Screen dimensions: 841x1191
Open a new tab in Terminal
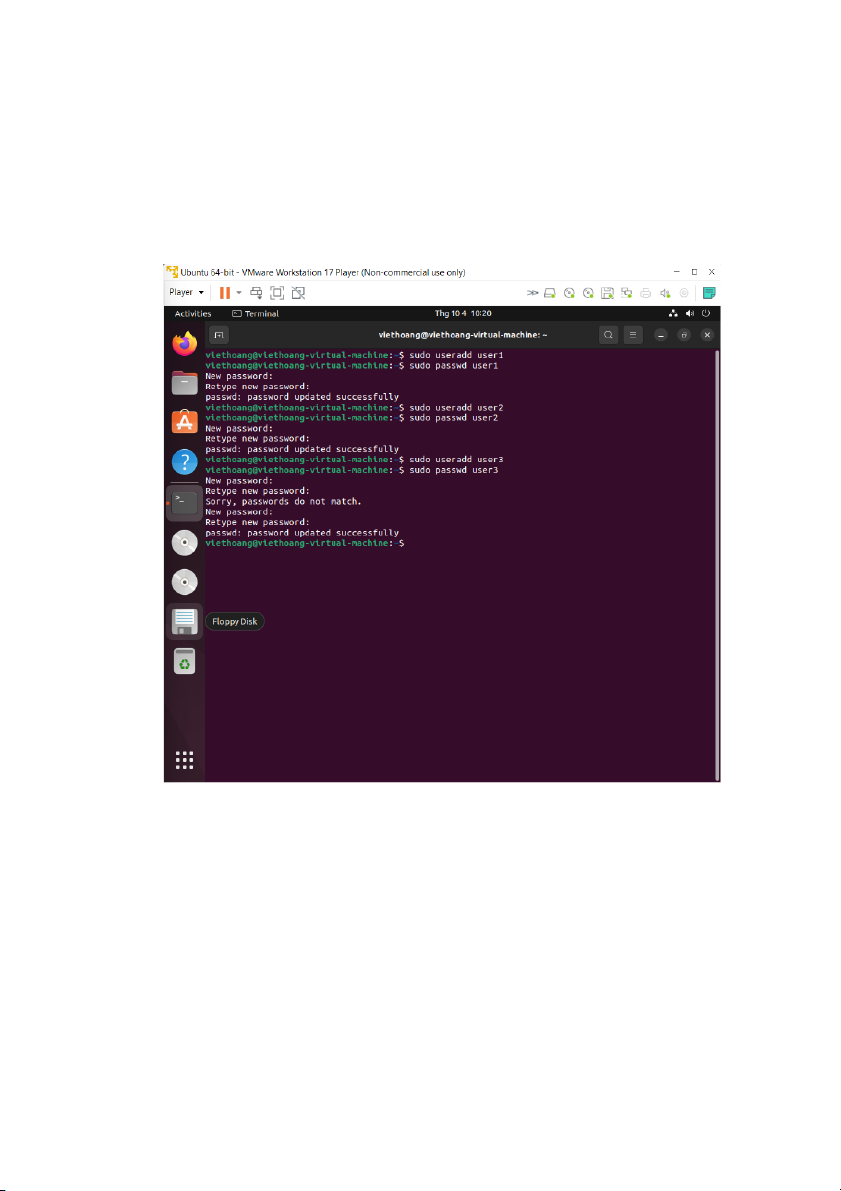[x=219, y=335]
